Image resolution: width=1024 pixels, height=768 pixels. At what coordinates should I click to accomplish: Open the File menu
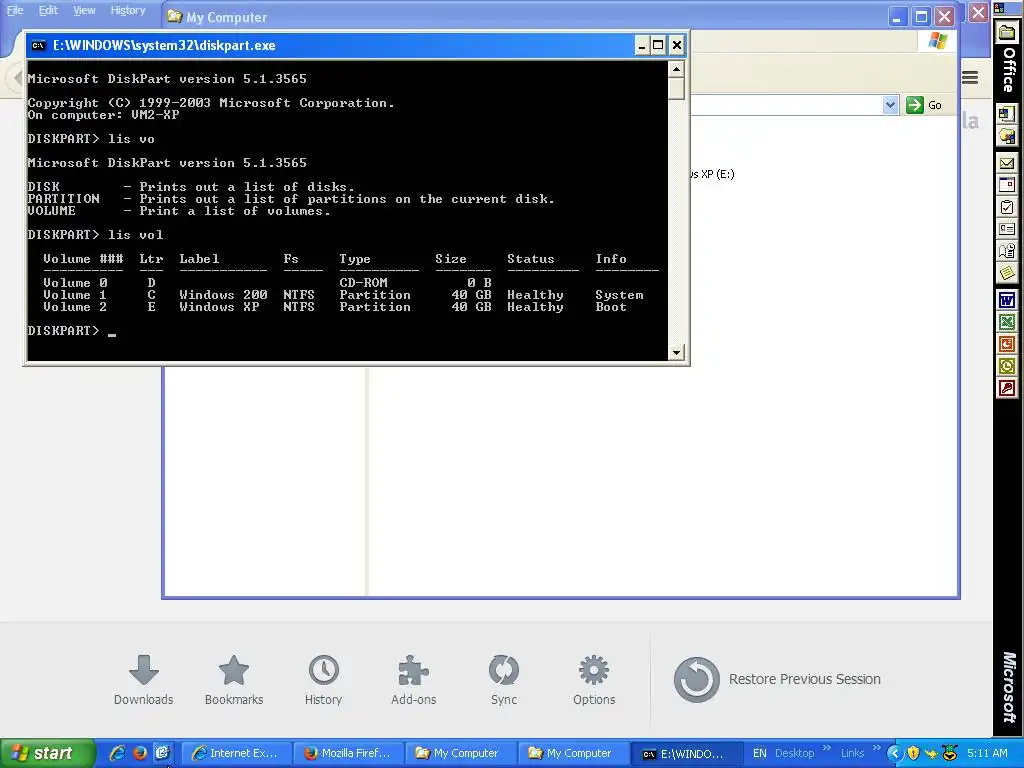(15, 10)
